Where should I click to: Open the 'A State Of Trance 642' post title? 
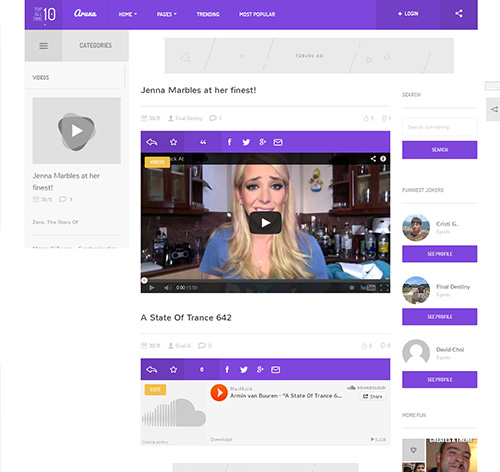point(186,317)
